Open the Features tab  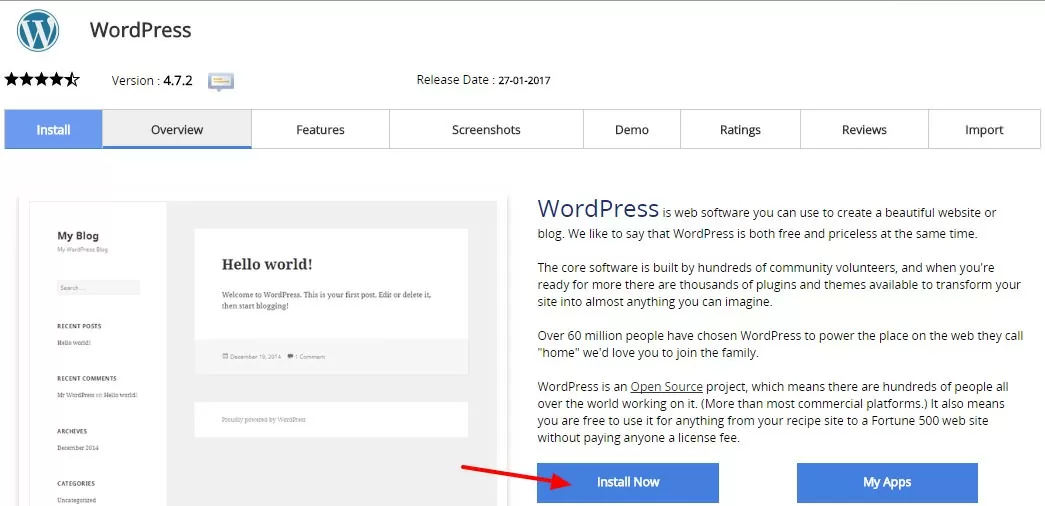[x=321, y=129]
